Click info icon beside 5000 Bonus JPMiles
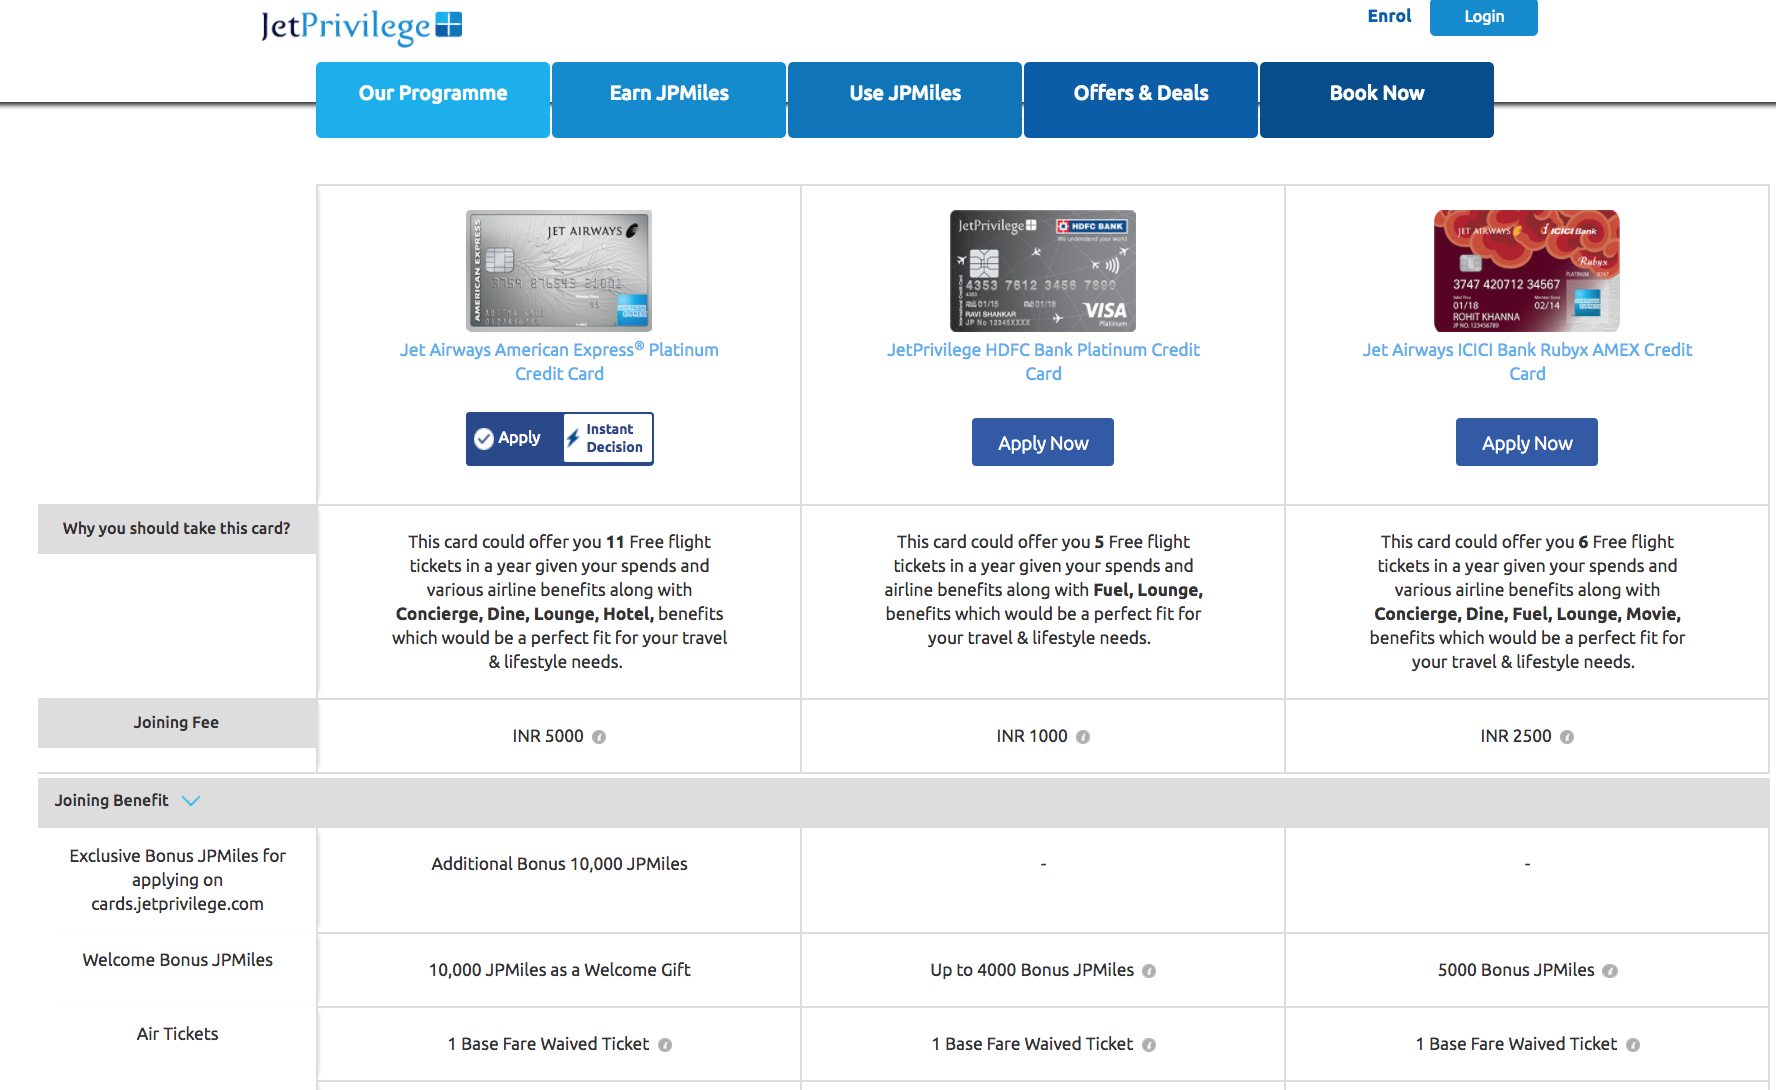The height and width of the screenshot is (1090, 1776). click(1610, 971)
